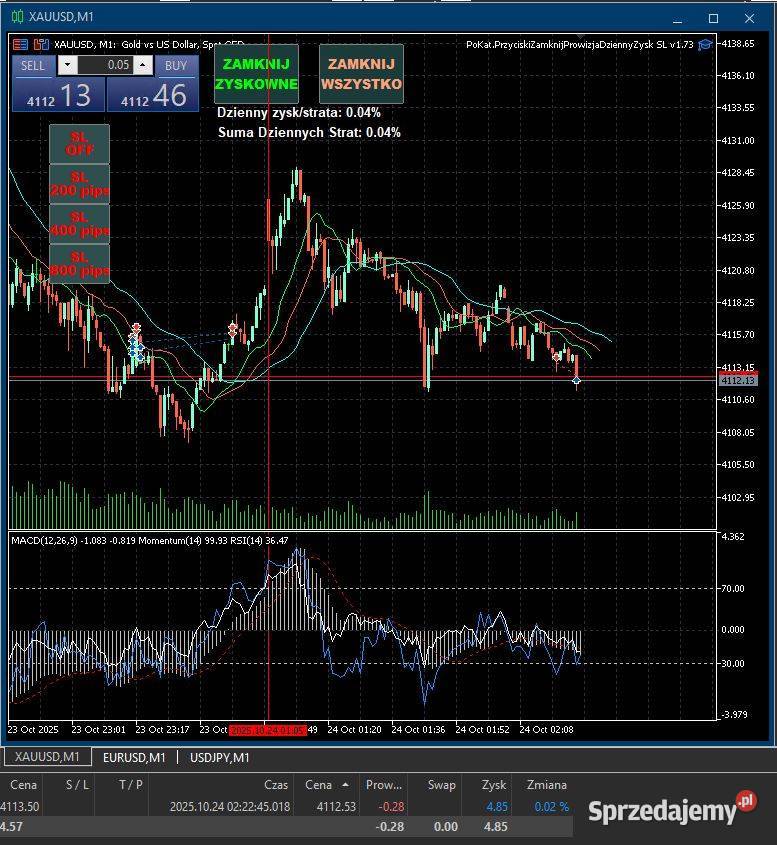Decrease lot volume with down arrow
Image resolution: width=777 pixels, height=845 pixels.
pyautogui.click(x=67, y=65)
